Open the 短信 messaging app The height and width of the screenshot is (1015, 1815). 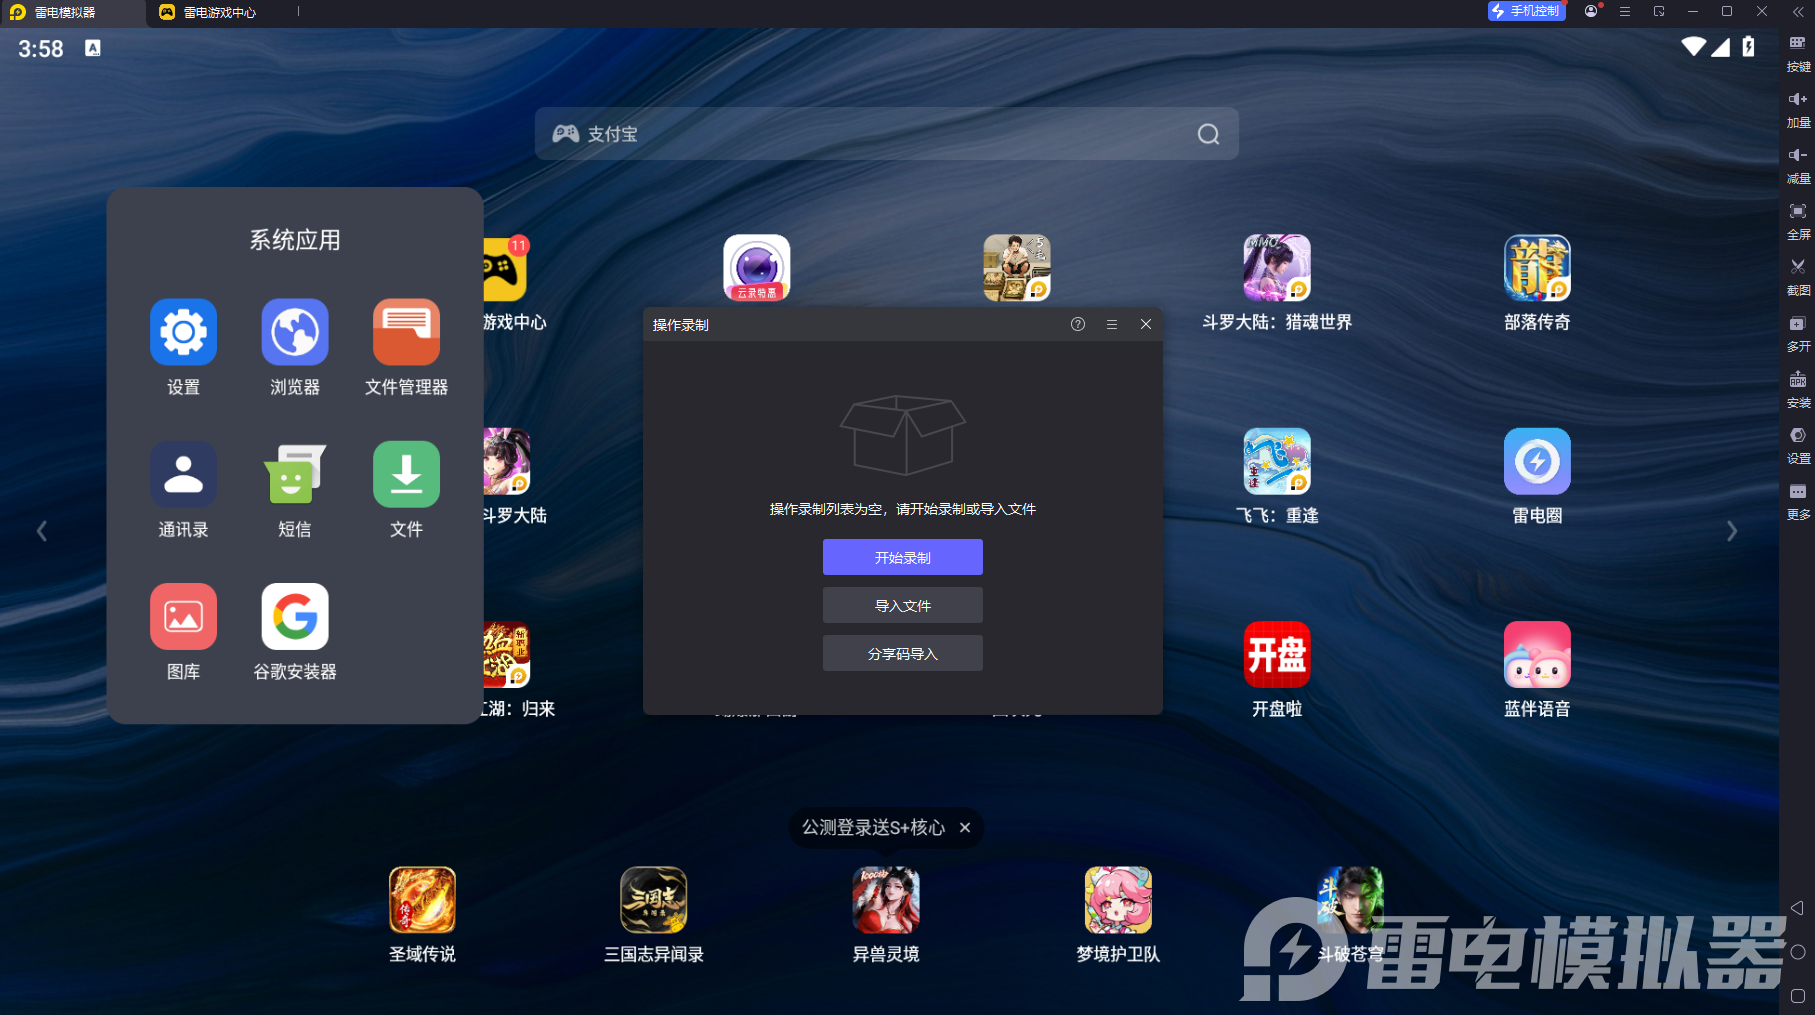295,475
